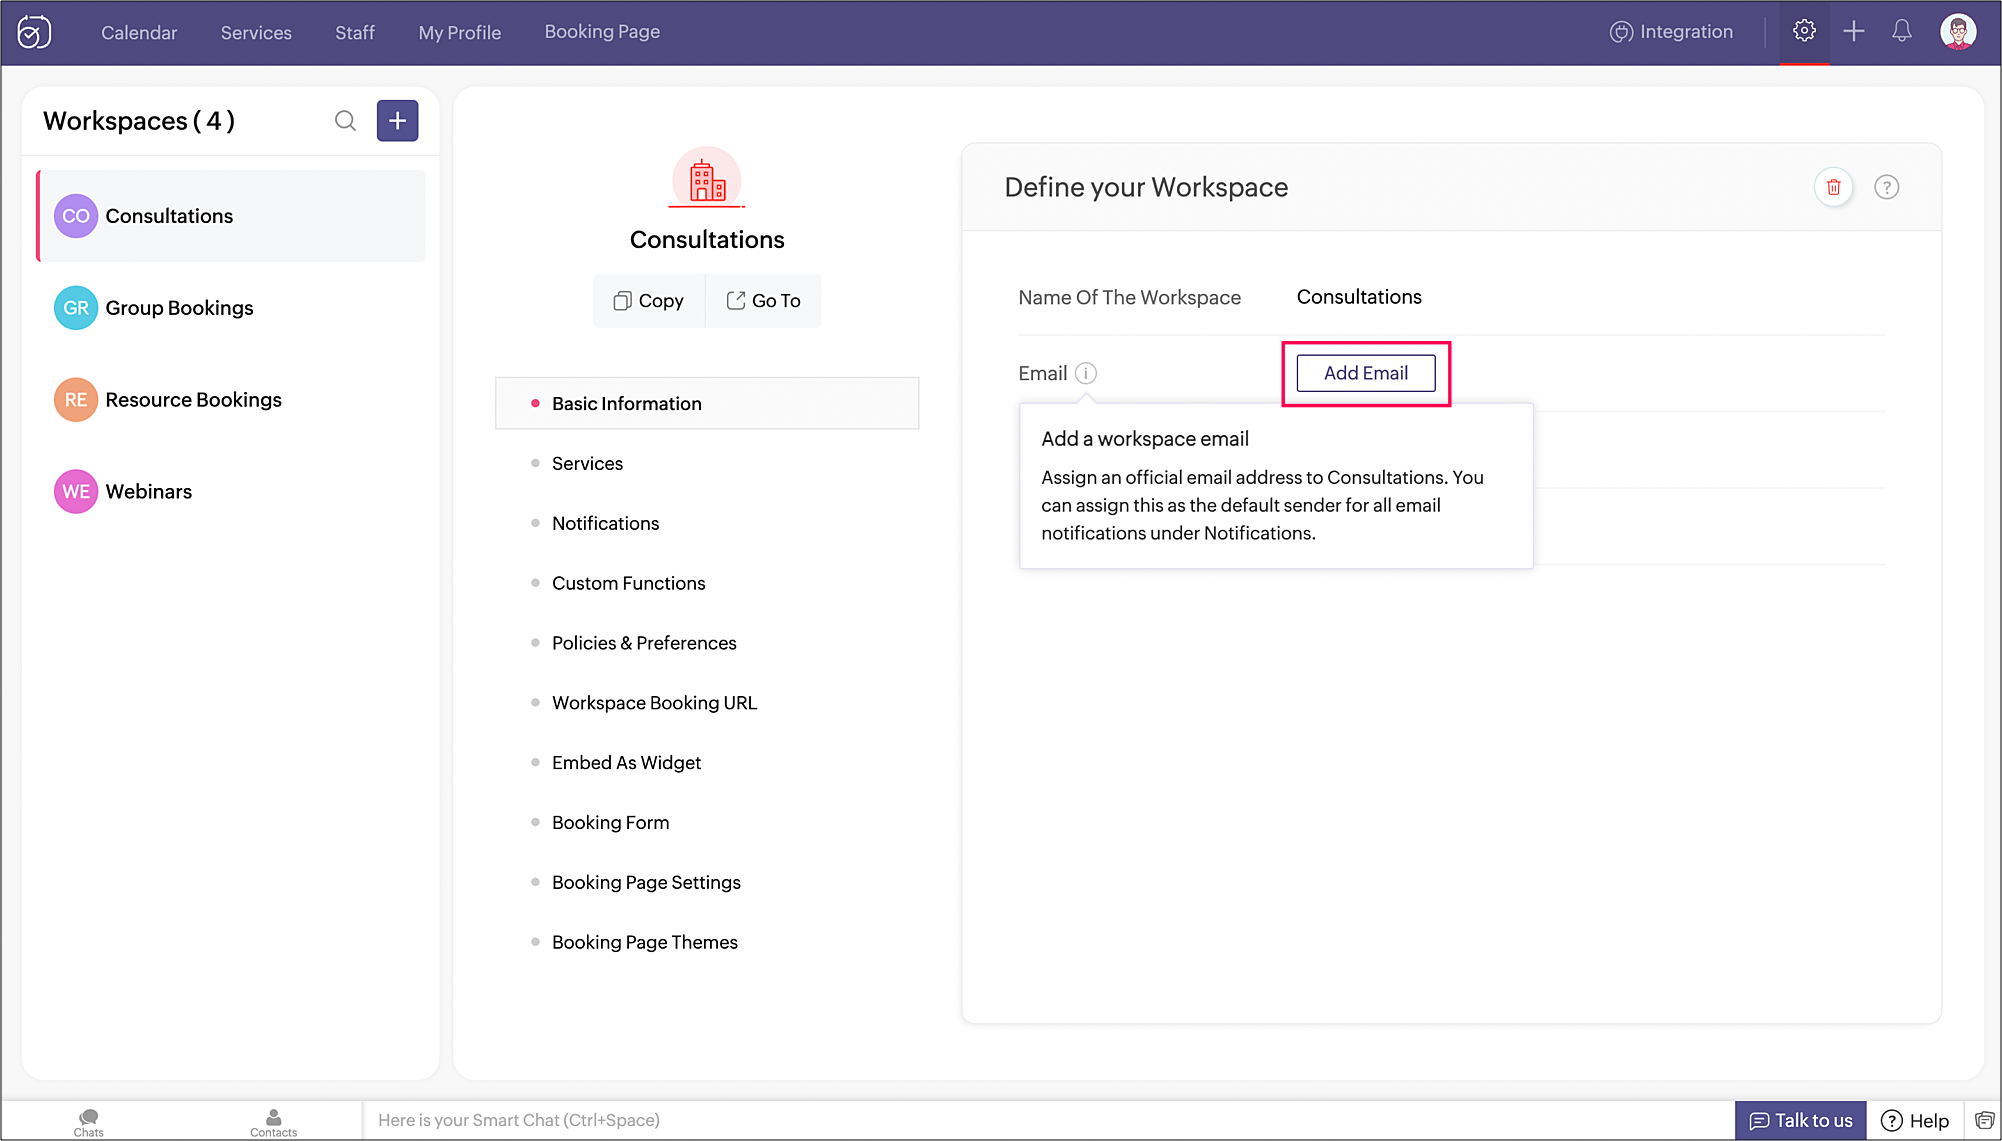This screenshot has height=1141, width=2002.
Task: Go to My Profile
Action: tap(460, 32)
